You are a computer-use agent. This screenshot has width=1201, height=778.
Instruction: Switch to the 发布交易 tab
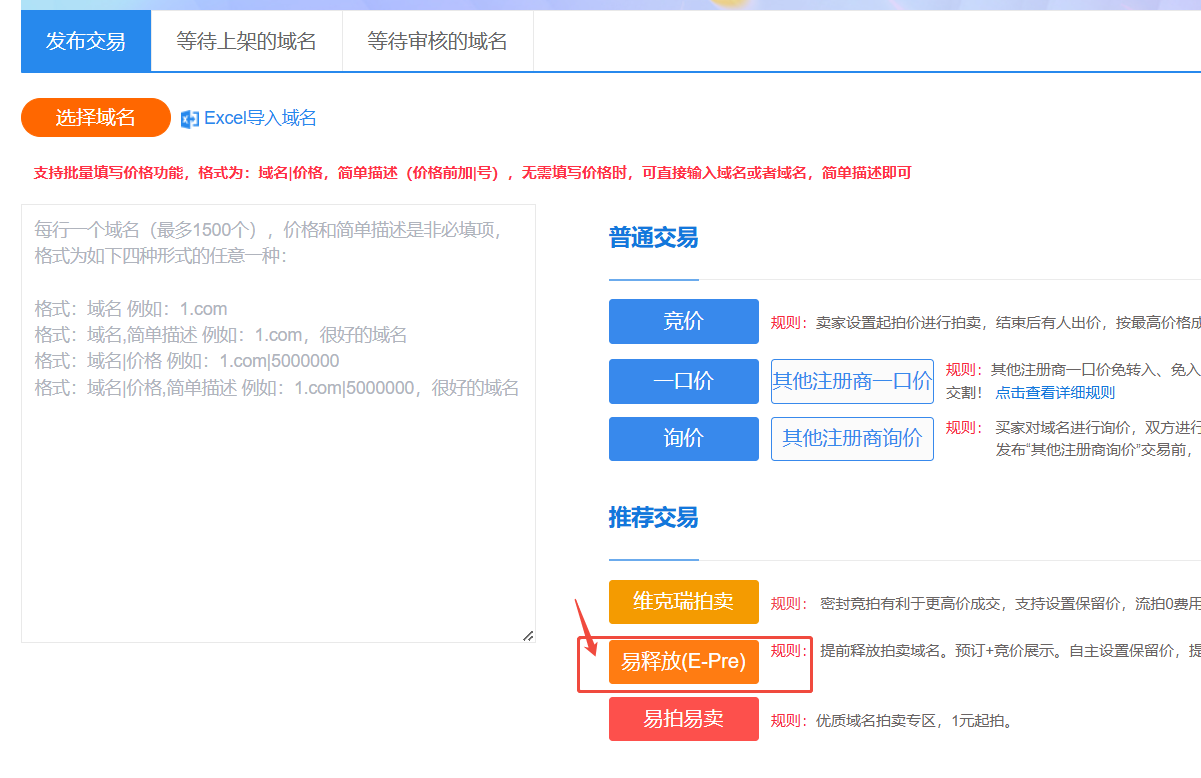click(86, 41)
